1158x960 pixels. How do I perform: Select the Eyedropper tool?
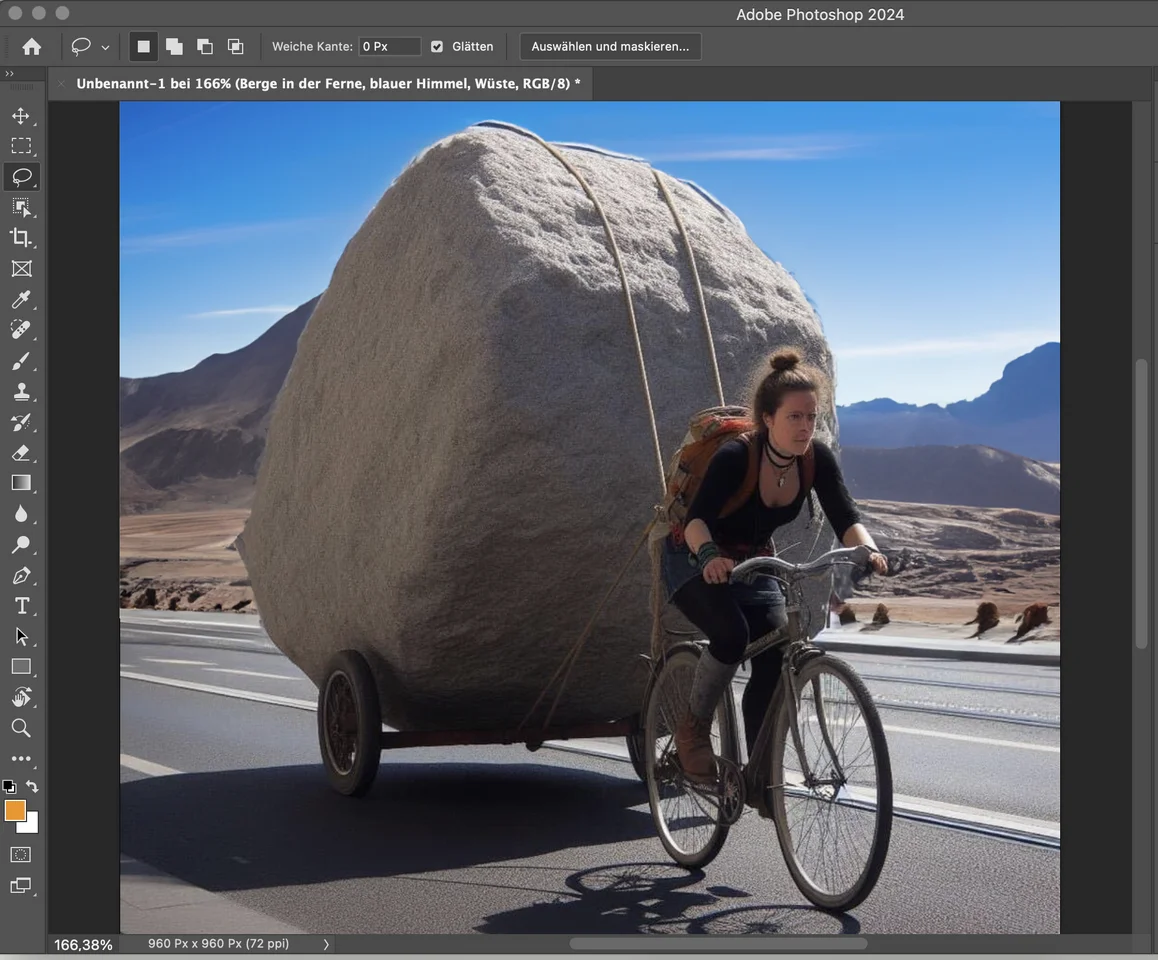(21, 299)
